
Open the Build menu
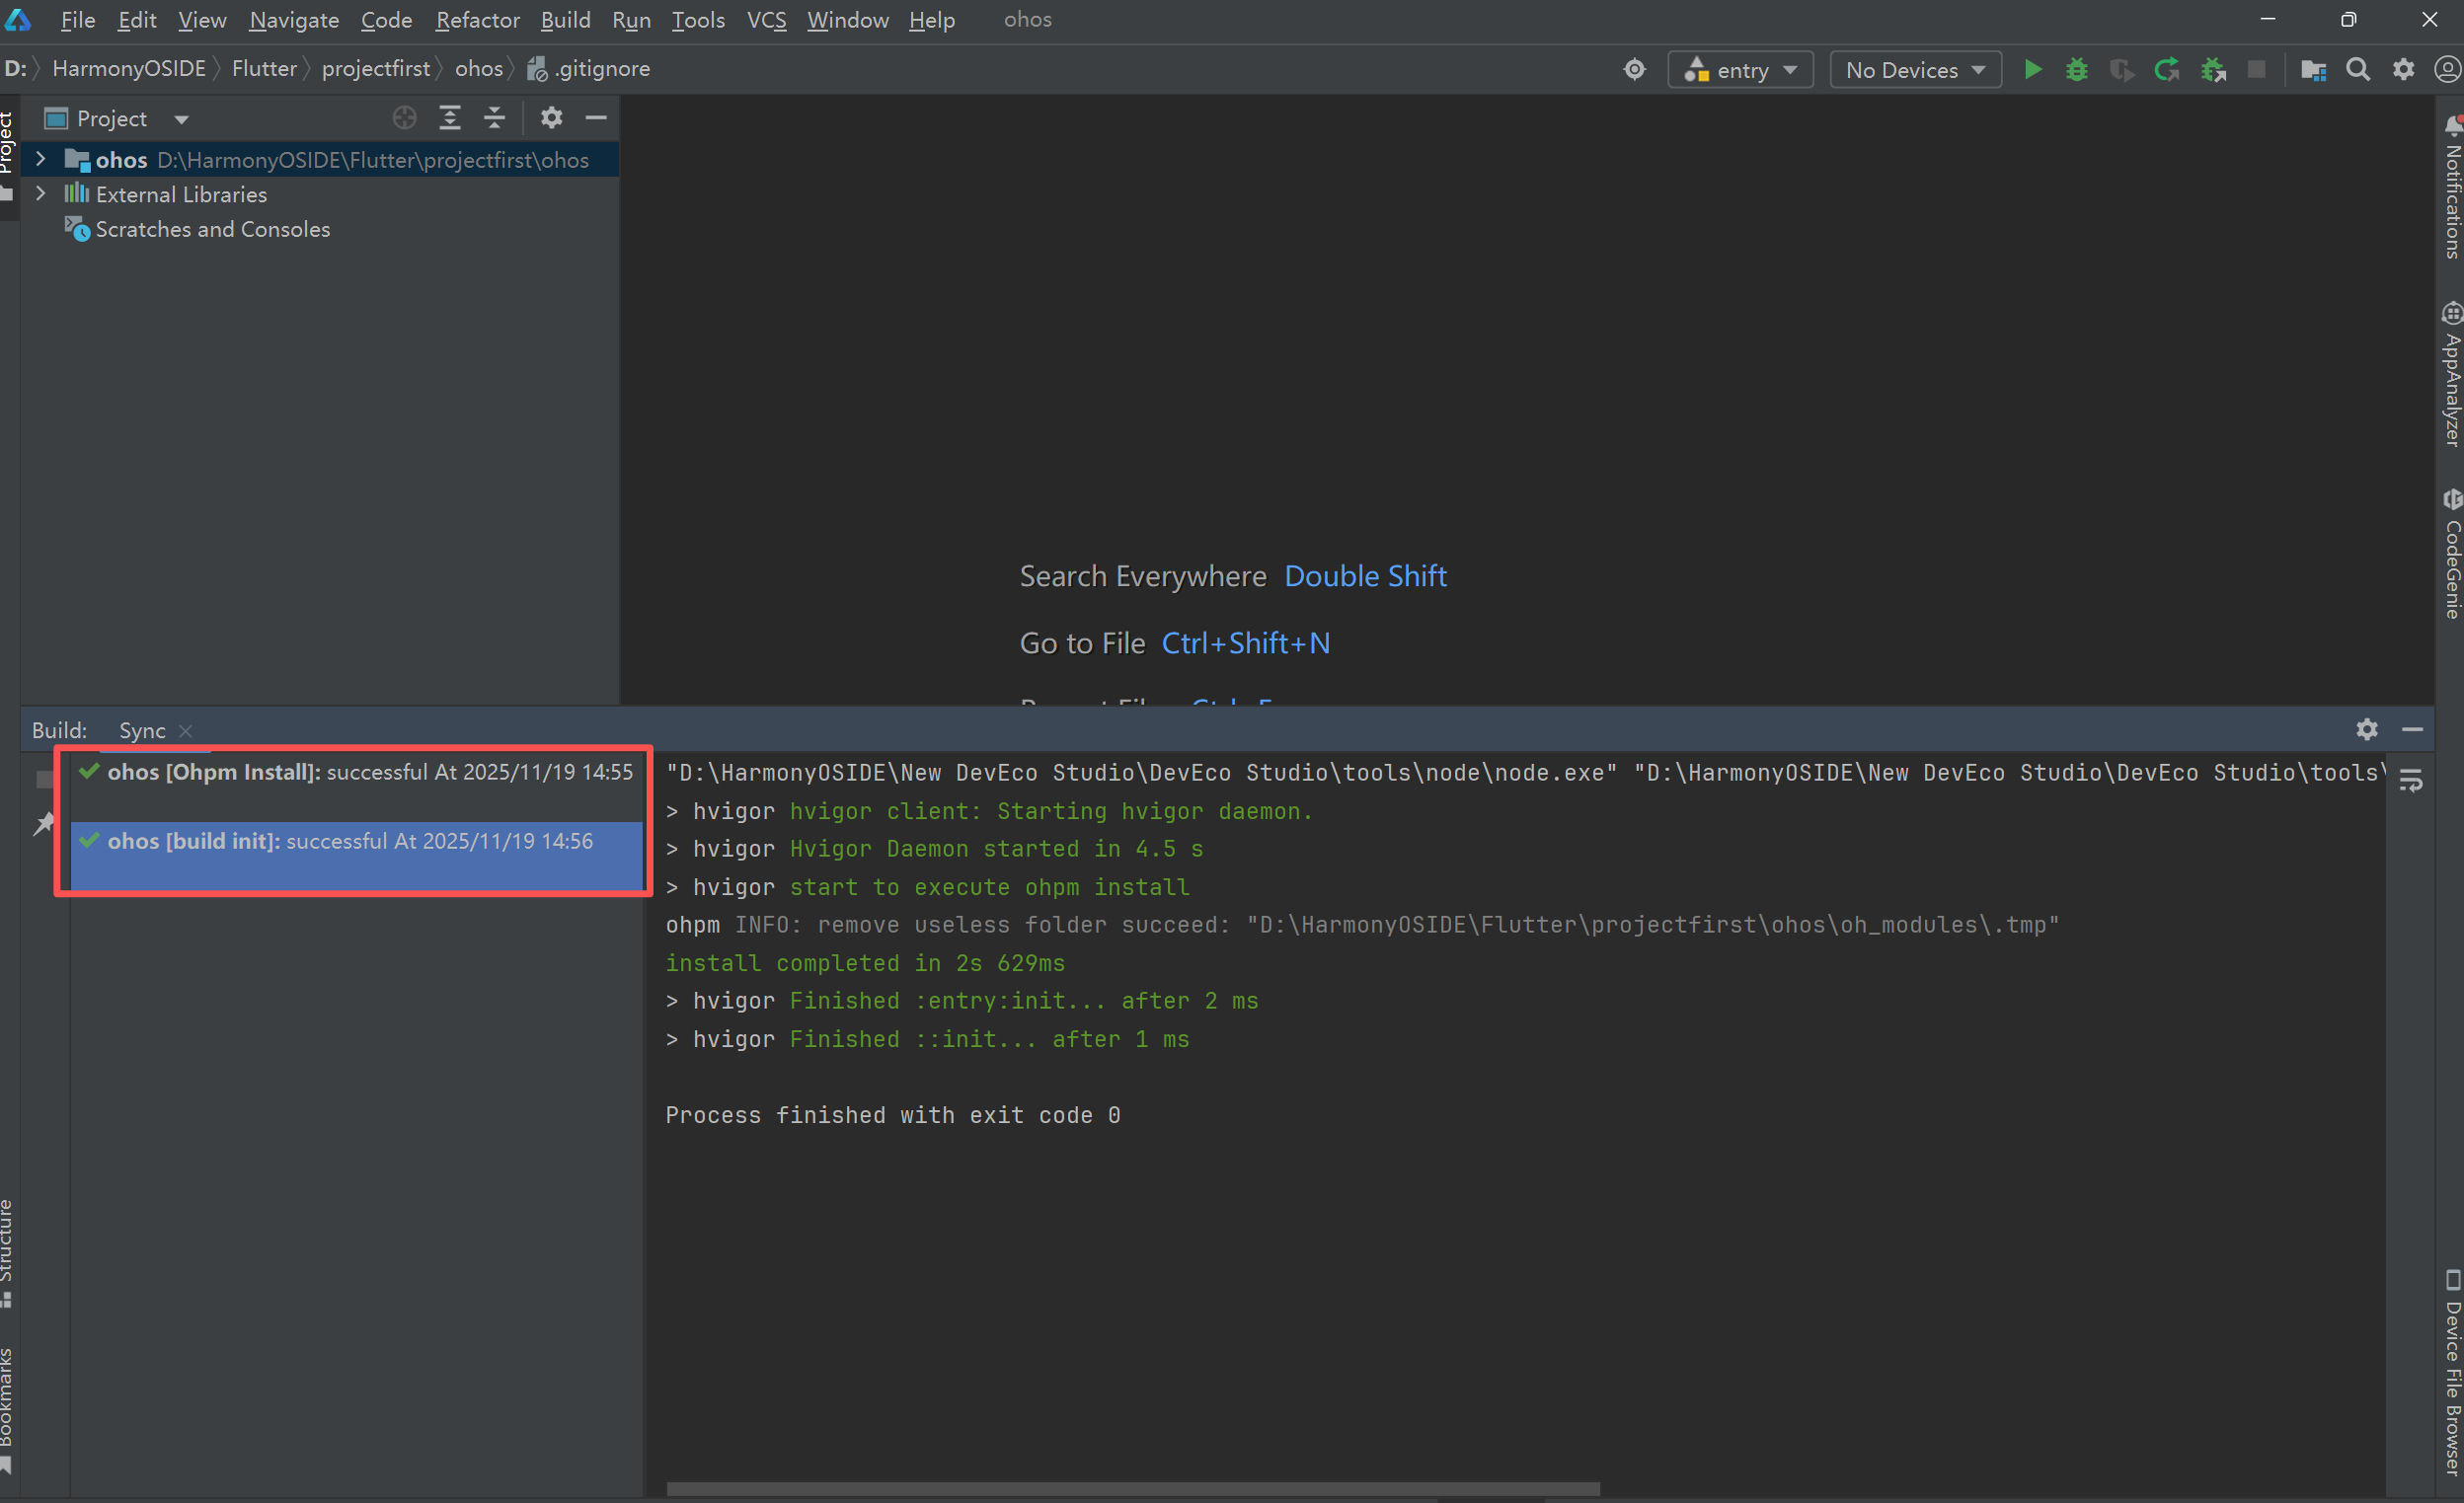(x=565, y=20)
